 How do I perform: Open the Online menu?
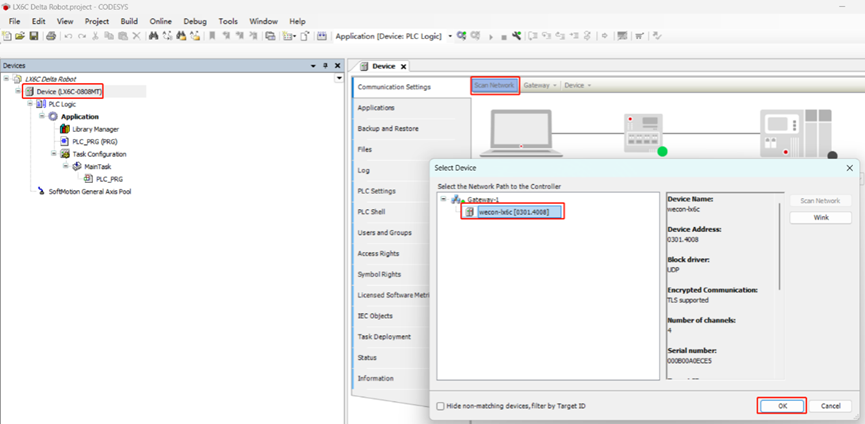point(160,21)
